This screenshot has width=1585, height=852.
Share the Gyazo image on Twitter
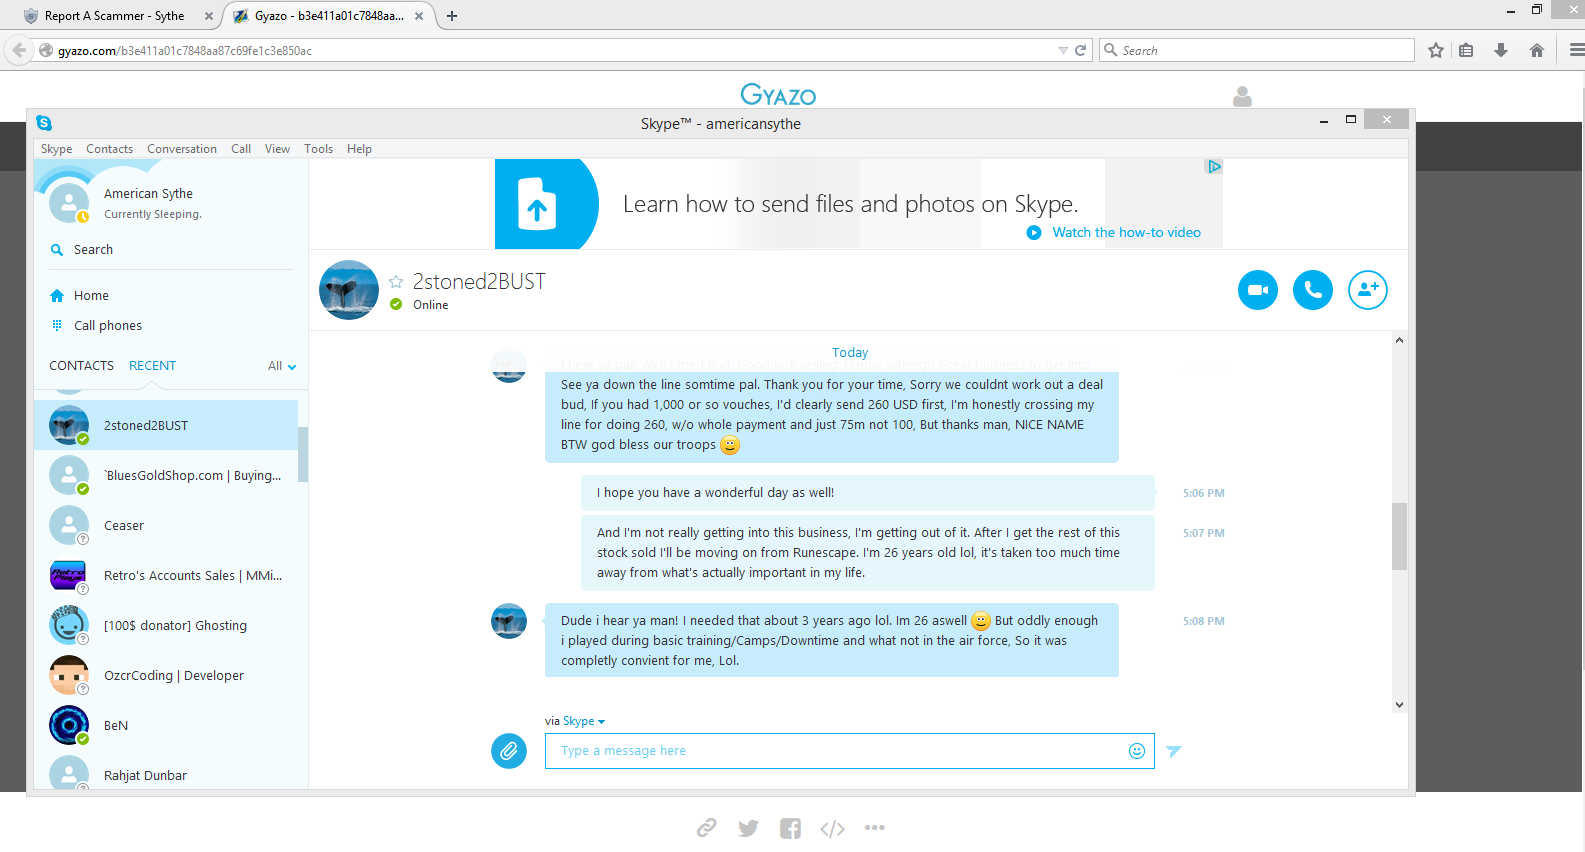coord(748,828)
